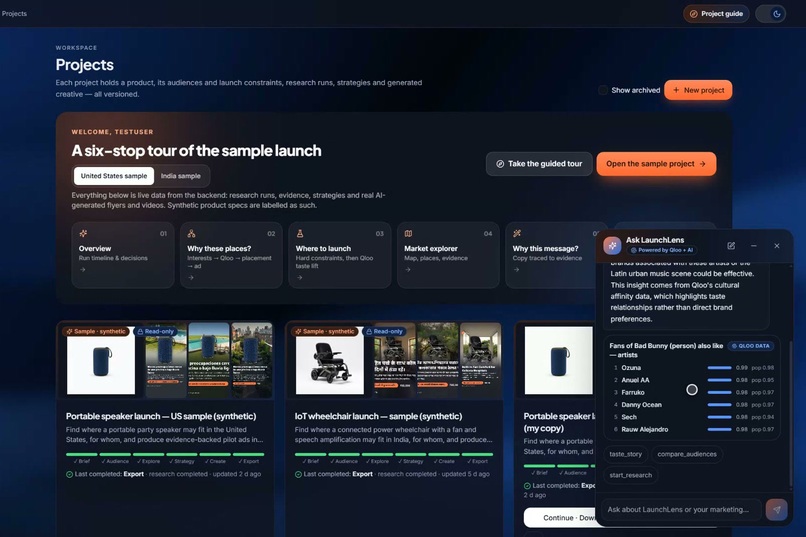Click Anuel AA affinity bar

pyautogui.click(x=719, y=380)
